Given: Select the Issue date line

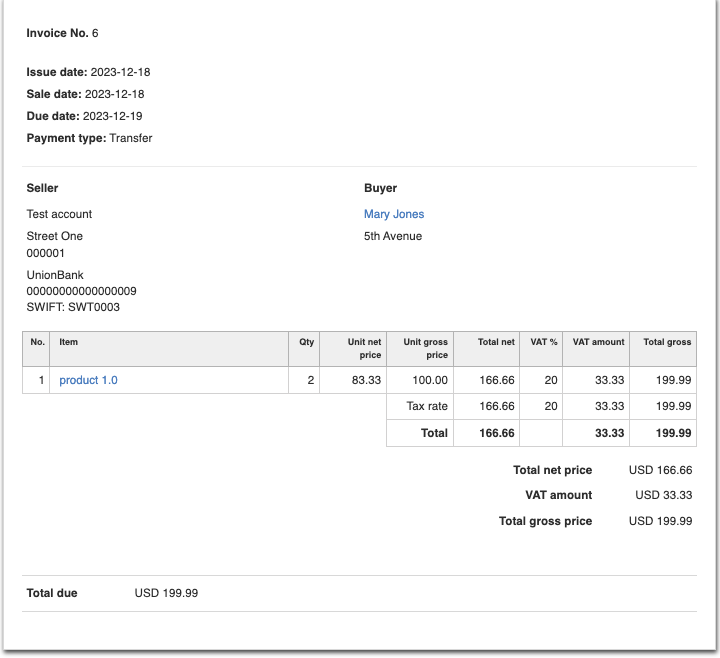Looking at the screenshot, I should click(x=88, y=72).
